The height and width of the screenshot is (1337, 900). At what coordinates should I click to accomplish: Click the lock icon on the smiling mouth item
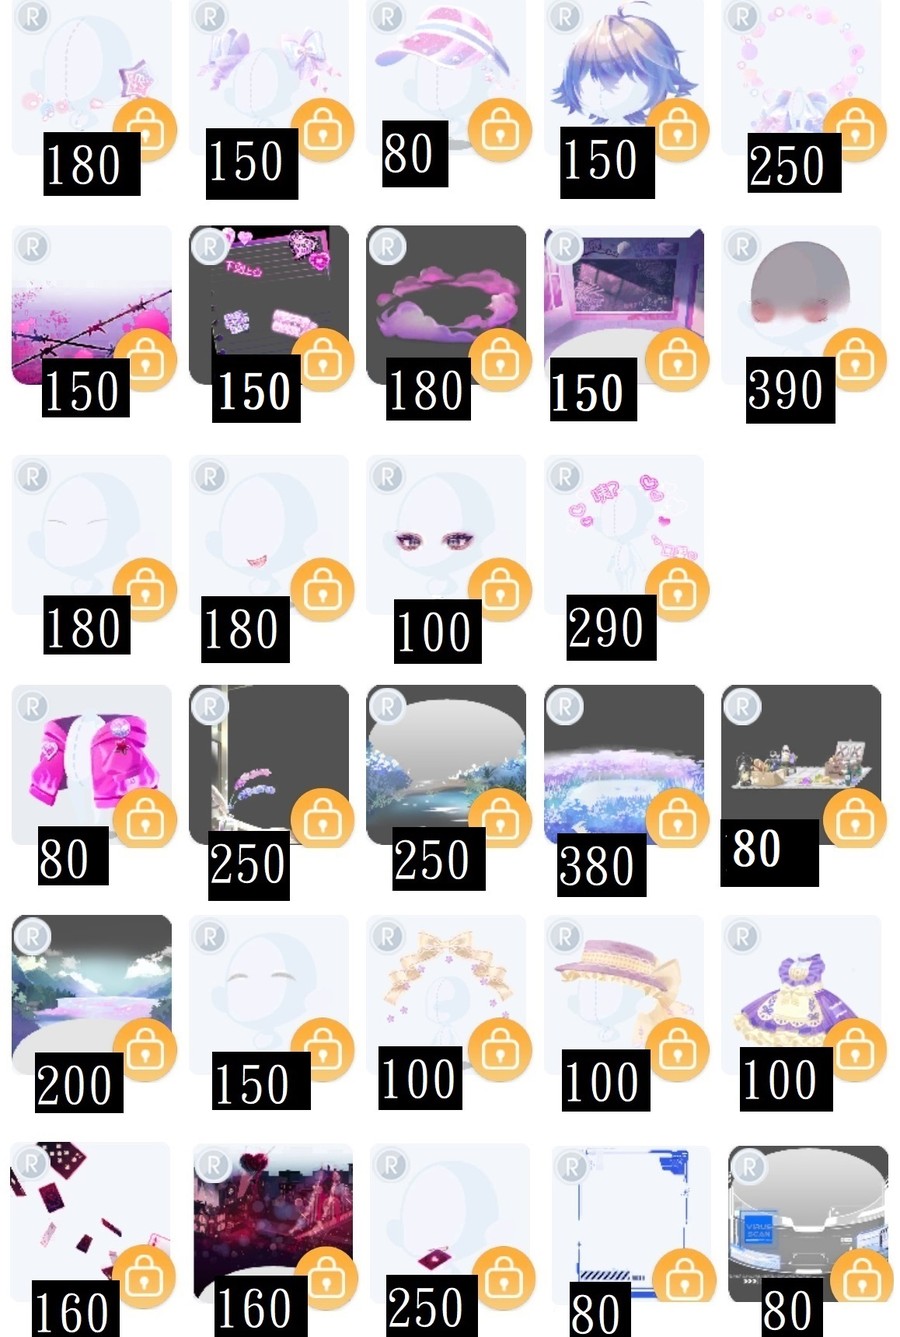click(x=322, y=589)
